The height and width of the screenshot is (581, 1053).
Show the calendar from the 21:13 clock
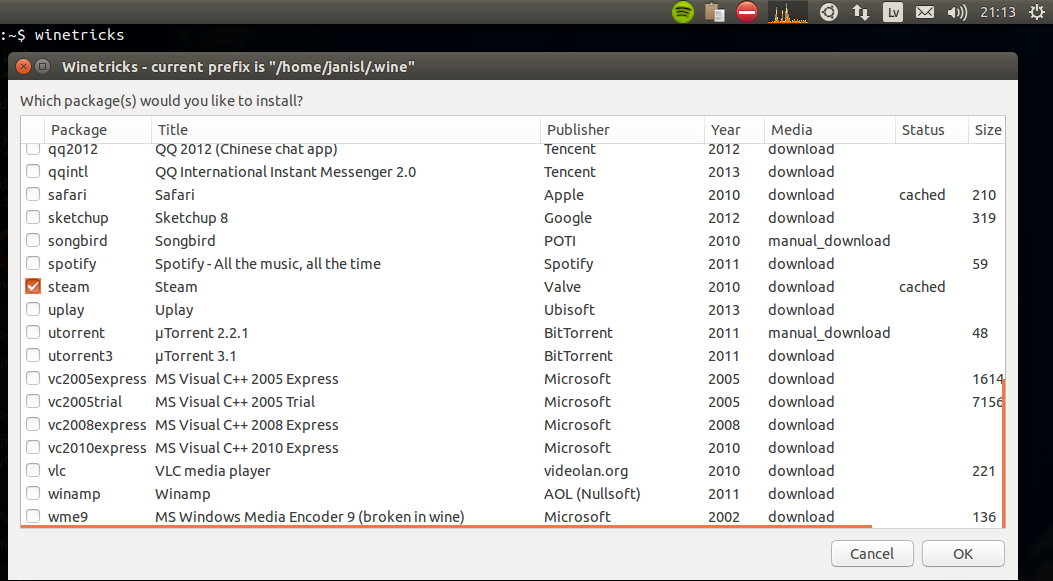(x=997, y=12)
